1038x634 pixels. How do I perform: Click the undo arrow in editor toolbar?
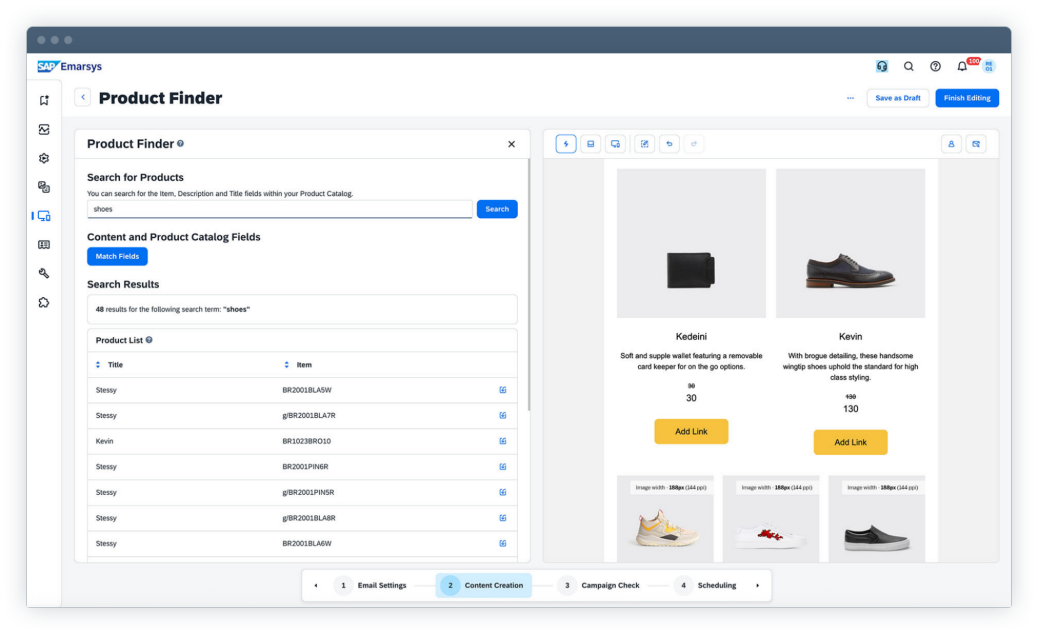point(670,144)
